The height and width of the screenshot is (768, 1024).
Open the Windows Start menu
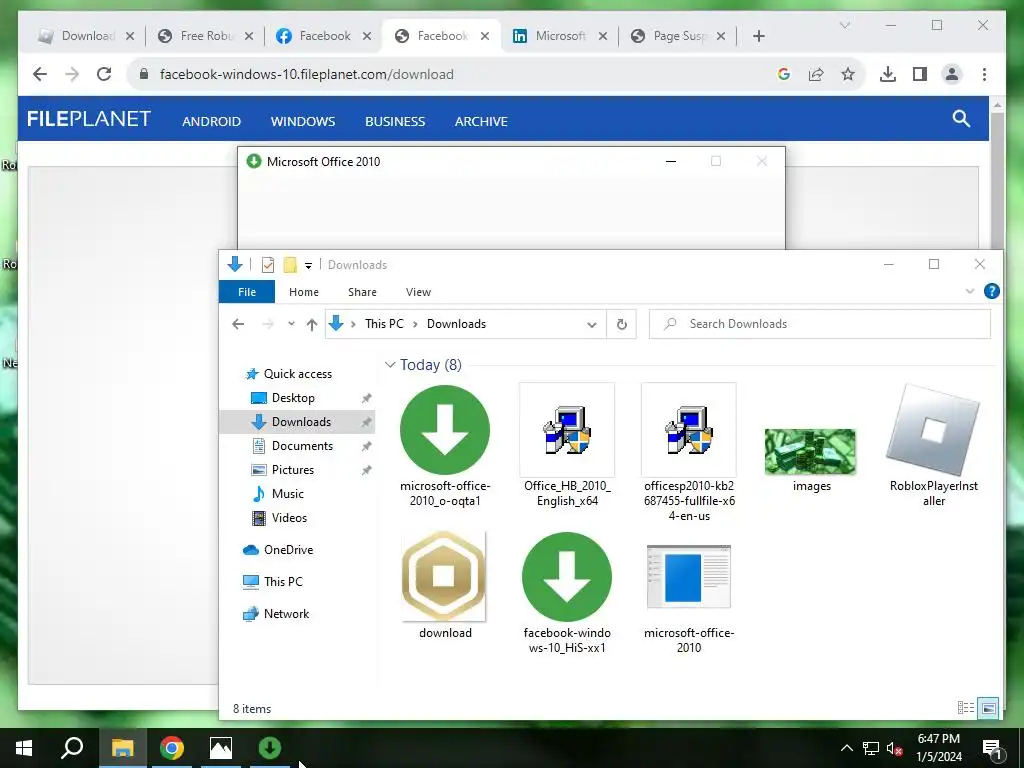tap(24, 748)
